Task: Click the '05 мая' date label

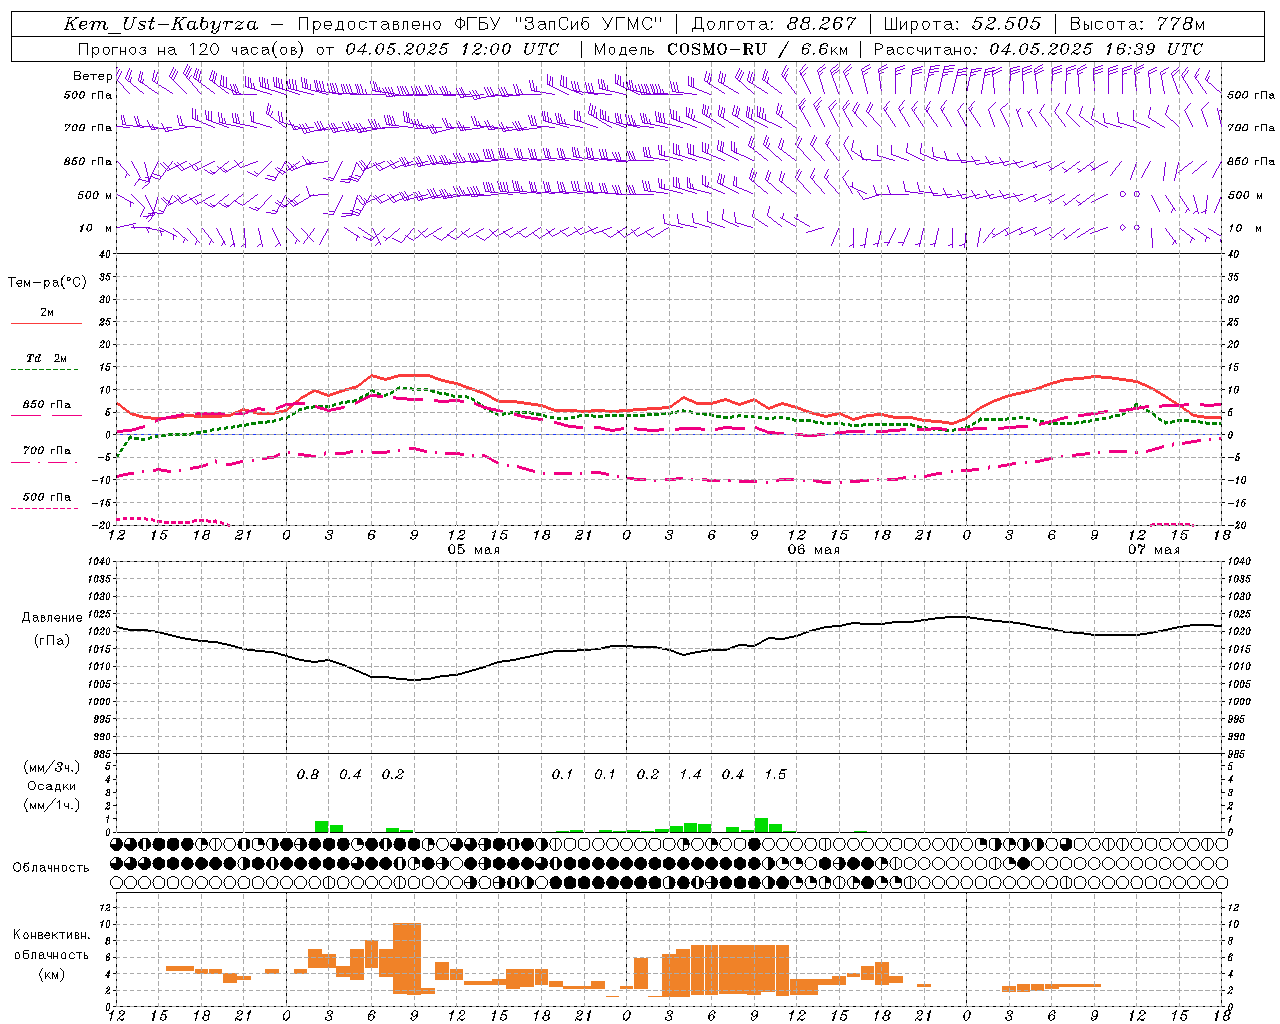Action: point(473,550)
